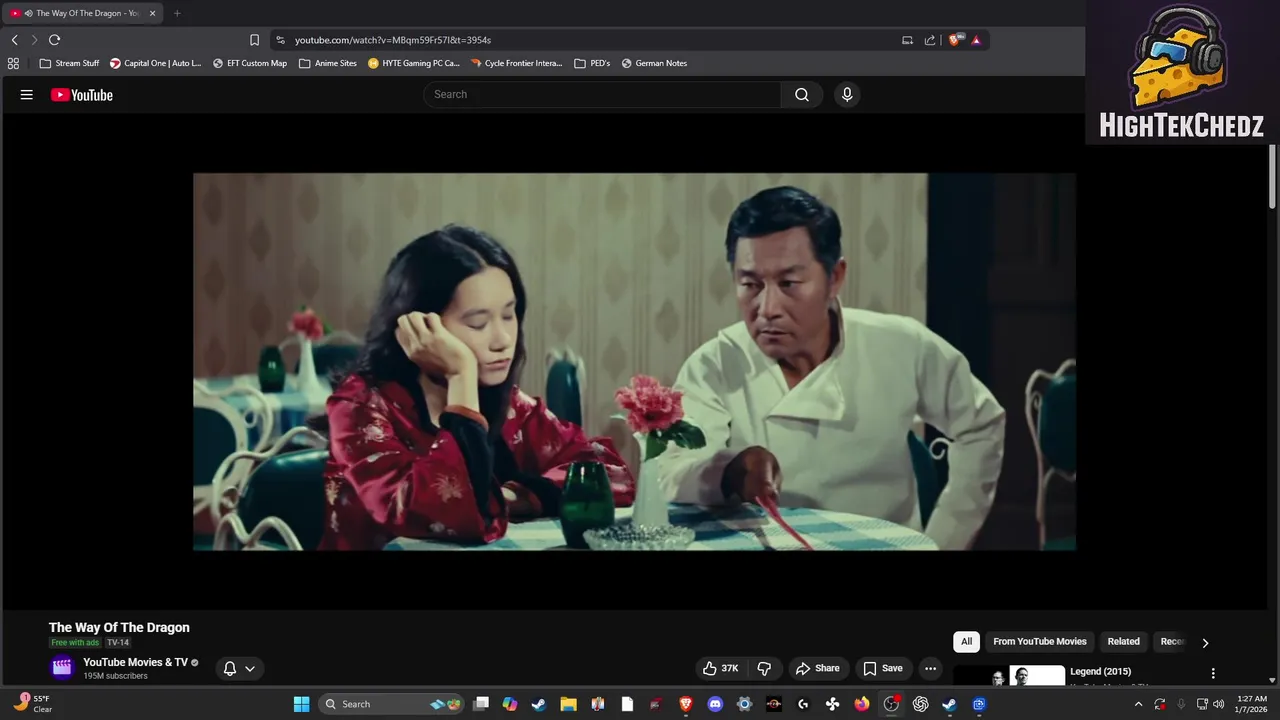Click the search magnifier button
Screen dimensions: 1280x720
pos(802,94)
